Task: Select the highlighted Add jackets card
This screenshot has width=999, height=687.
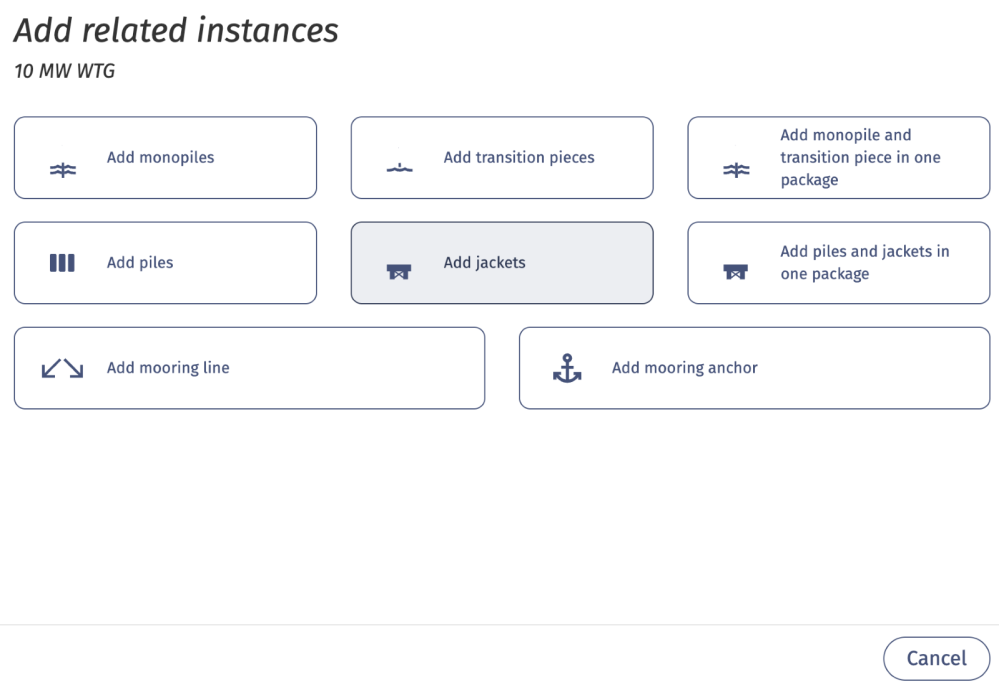Action: coord(502,263)
